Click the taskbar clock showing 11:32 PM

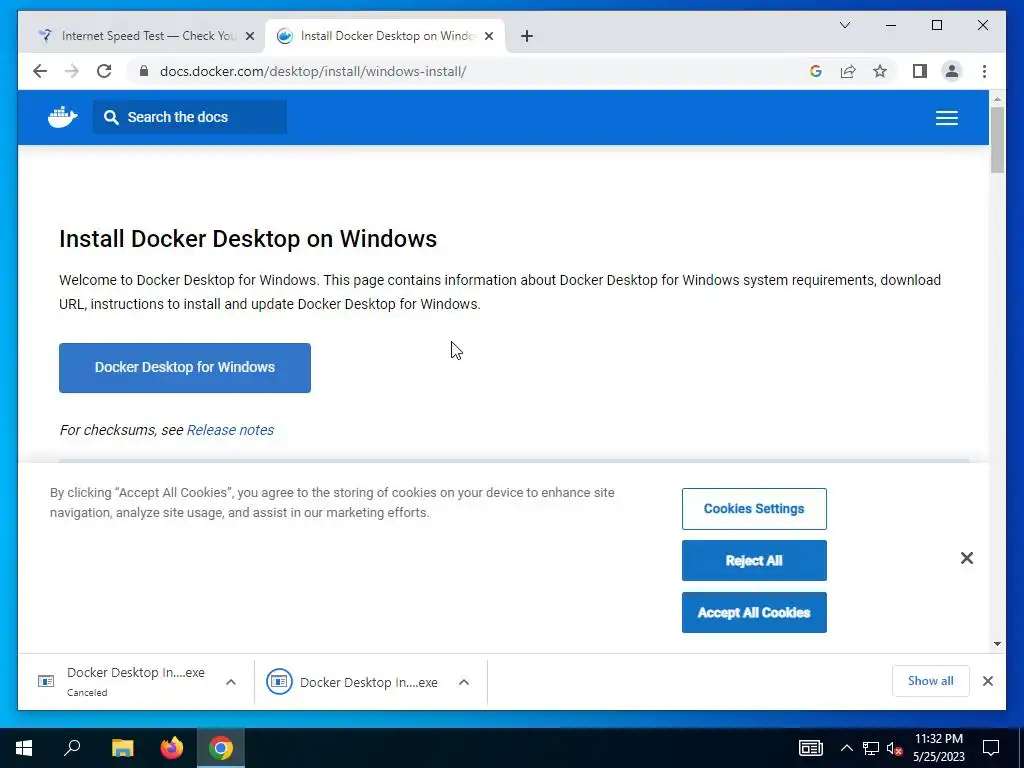click(x=938, y=748)
